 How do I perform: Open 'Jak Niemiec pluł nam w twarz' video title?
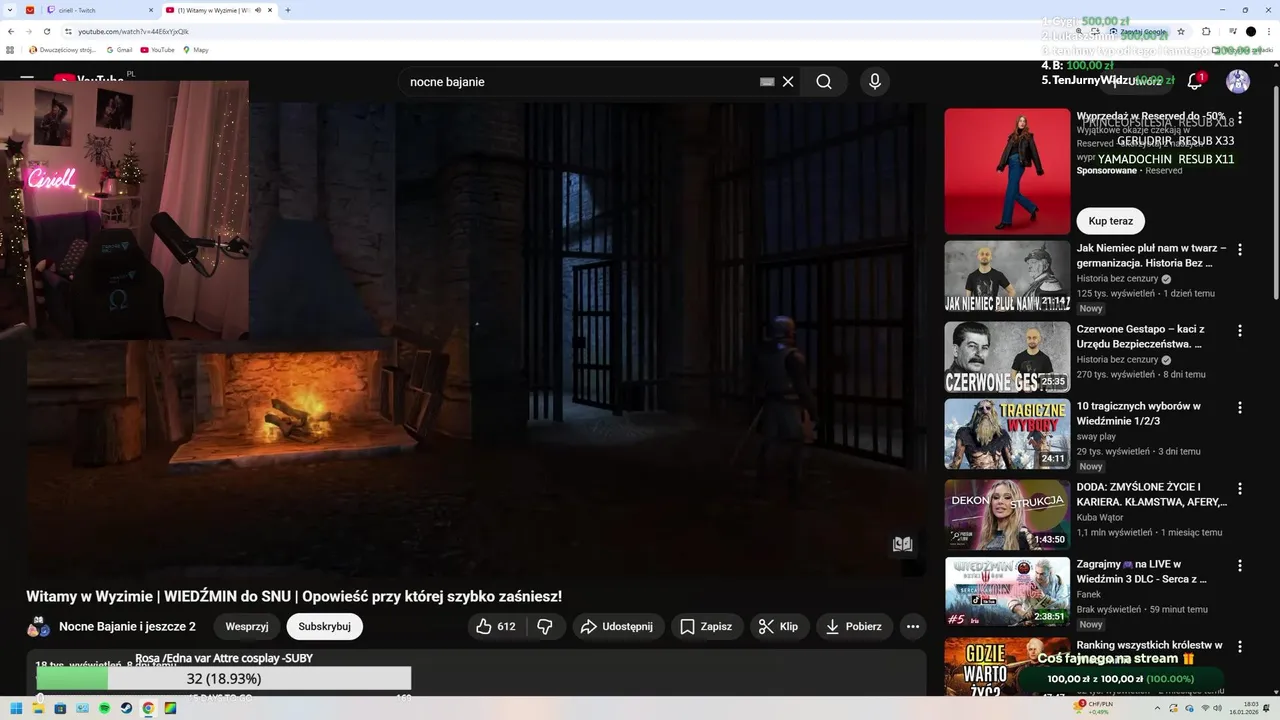point(1151,255)
